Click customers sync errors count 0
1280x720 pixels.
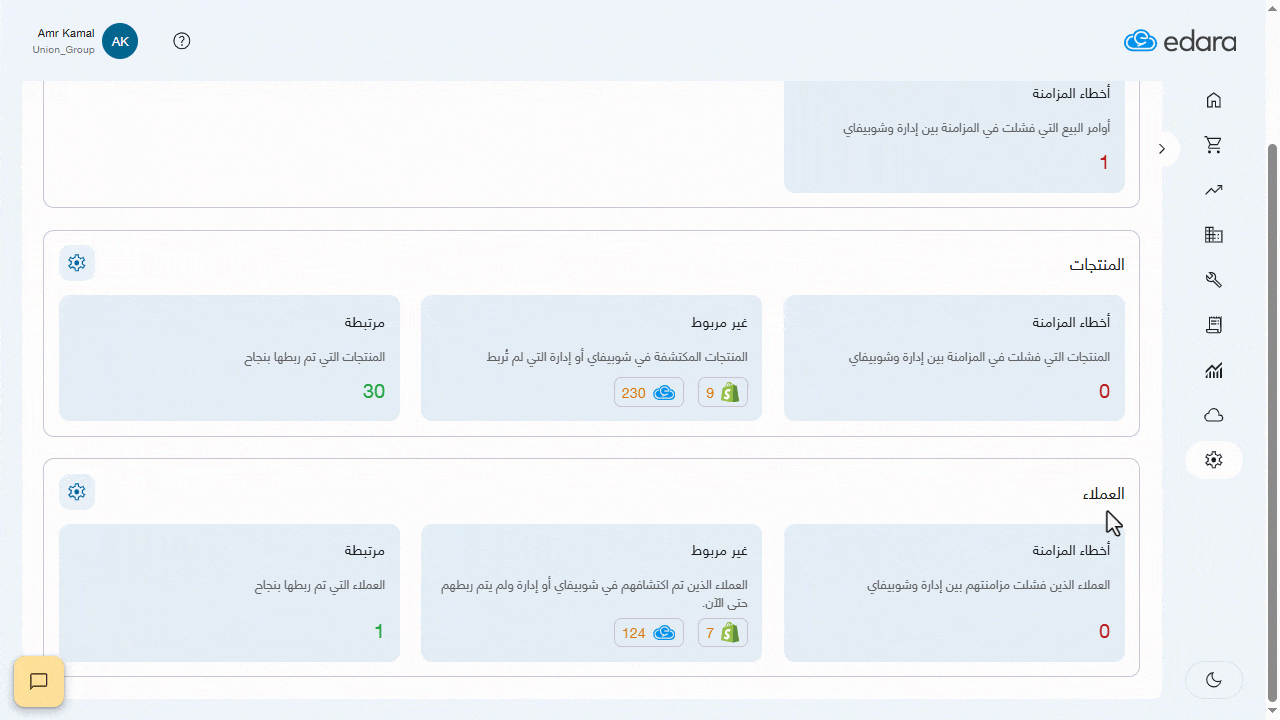1104,632
